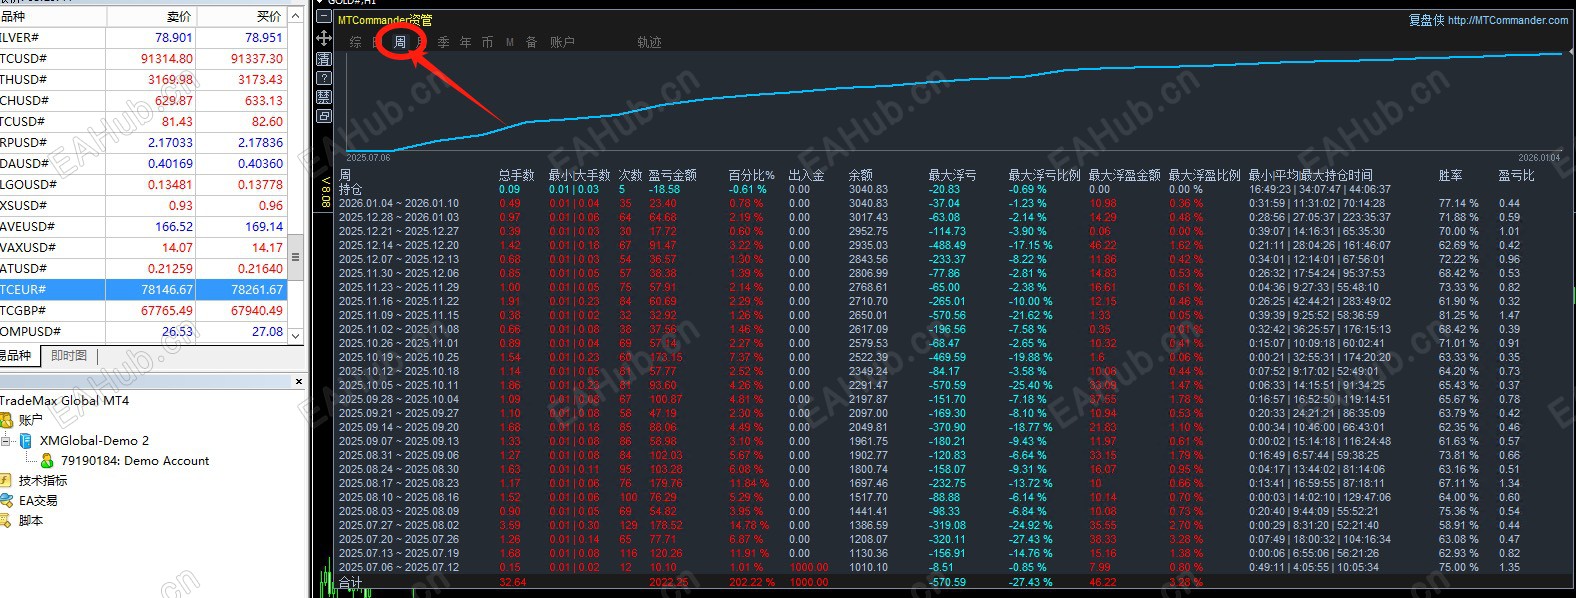
Task: Click the Demo Account user icon
Action: 46,461
